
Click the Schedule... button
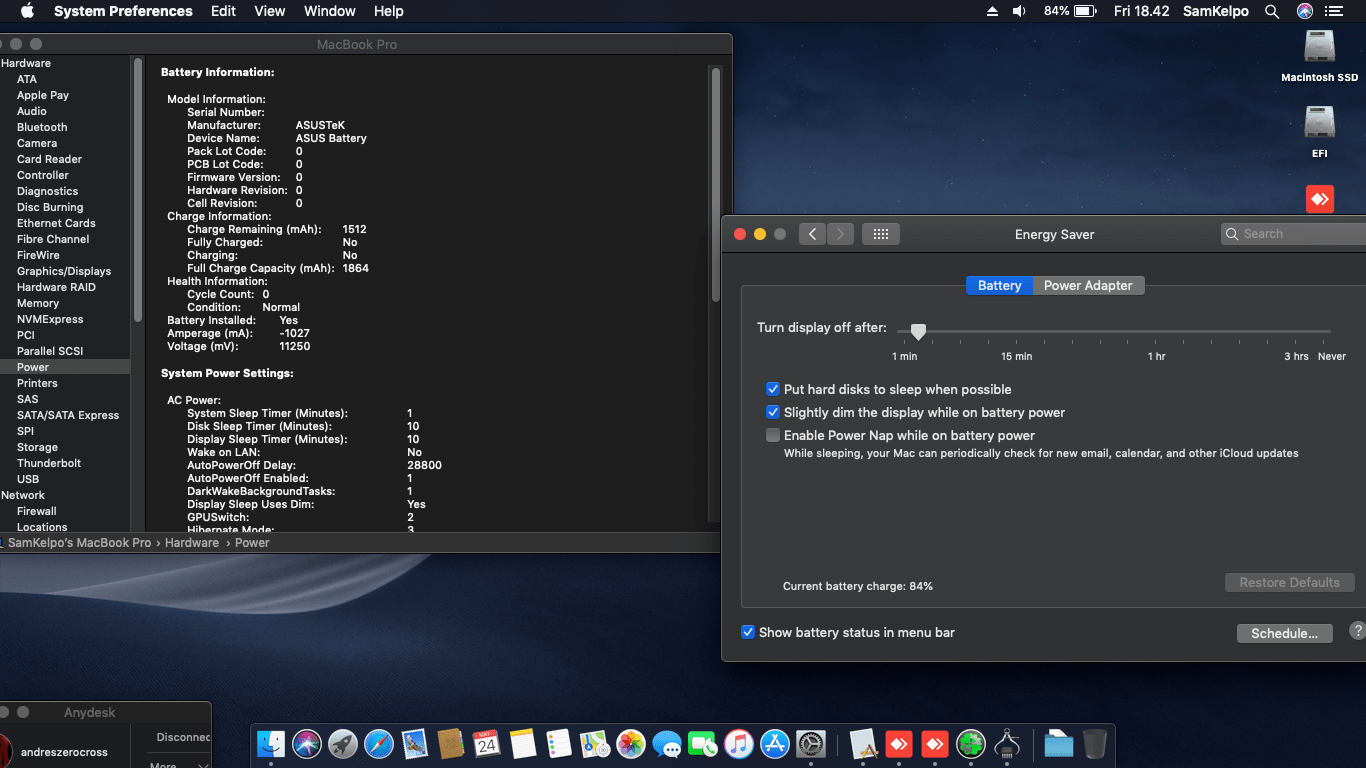pyautogui.click(x=1284, y=633)
